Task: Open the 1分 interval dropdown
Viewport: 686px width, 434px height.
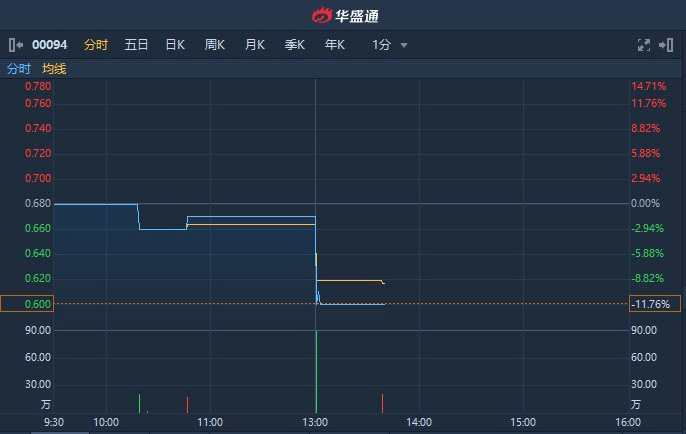Action: click(382, 45)
